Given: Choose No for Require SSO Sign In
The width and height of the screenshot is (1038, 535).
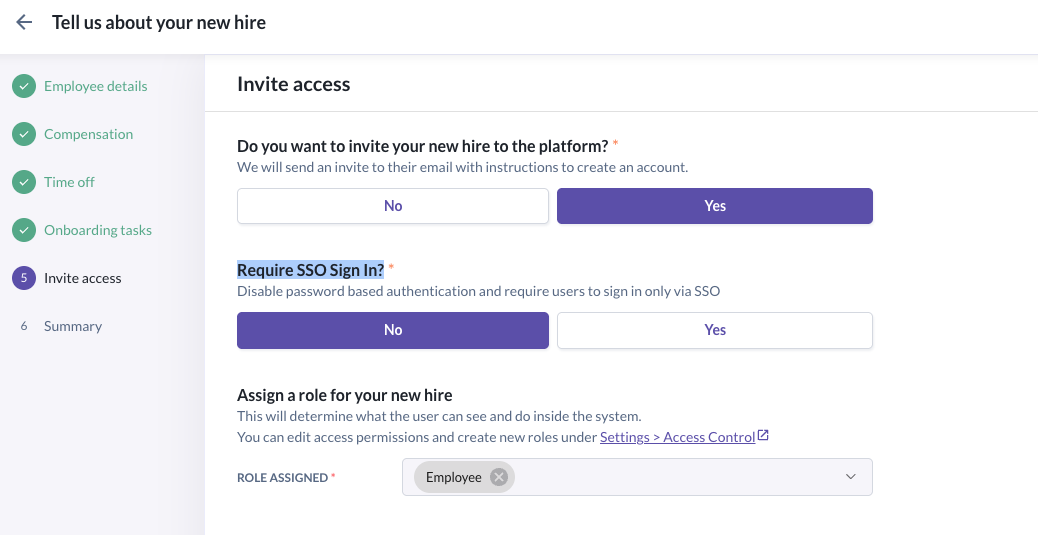Looking at the screenshot, I should 393,330.
